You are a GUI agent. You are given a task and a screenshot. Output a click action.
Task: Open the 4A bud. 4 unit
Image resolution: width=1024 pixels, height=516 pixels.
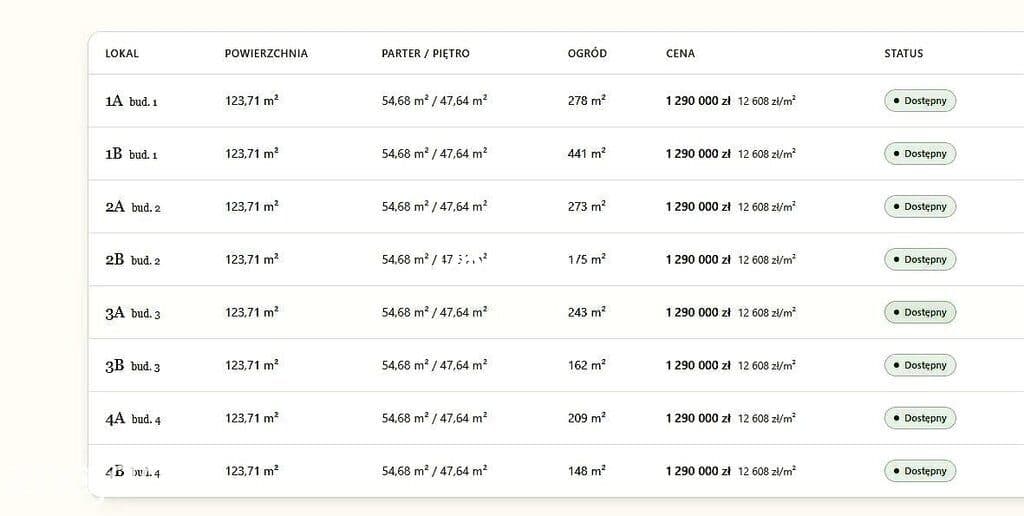click(133, 419)
